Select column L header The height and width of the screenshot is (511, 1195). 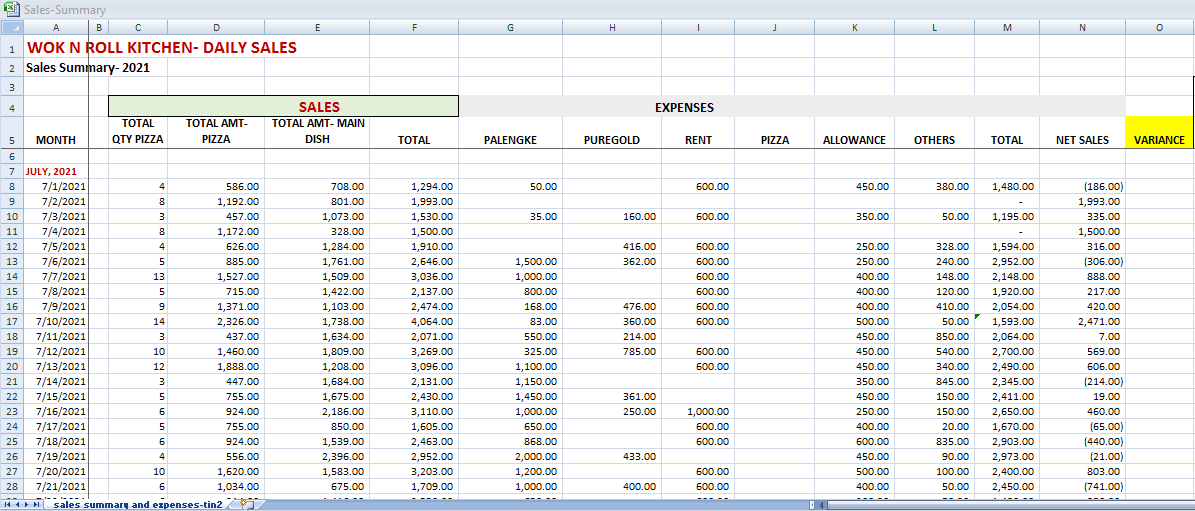click(934, 27)
